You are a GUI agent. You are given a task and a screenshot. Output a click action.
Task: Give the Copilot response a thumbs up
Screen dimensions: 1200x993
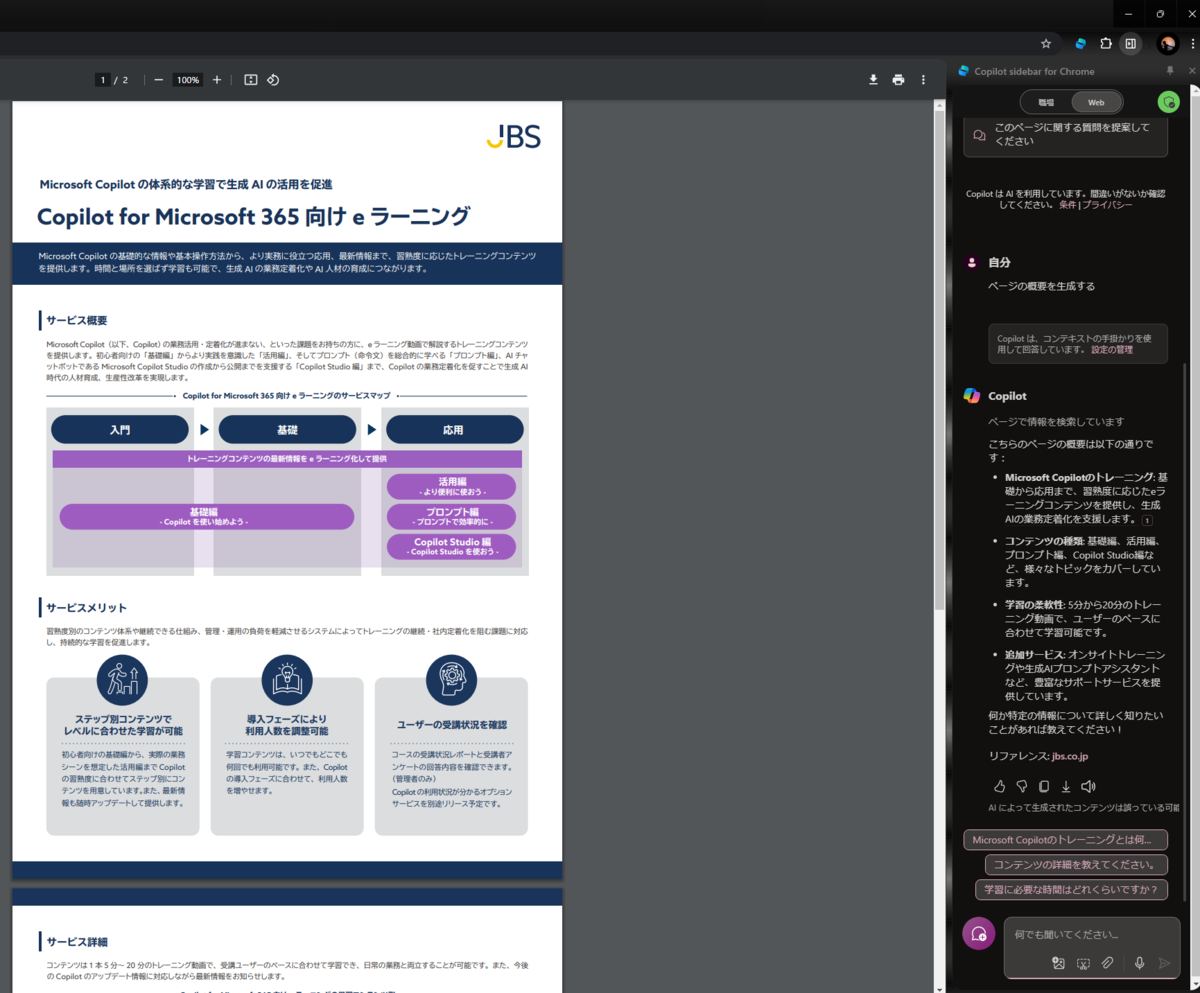[999, 786]
